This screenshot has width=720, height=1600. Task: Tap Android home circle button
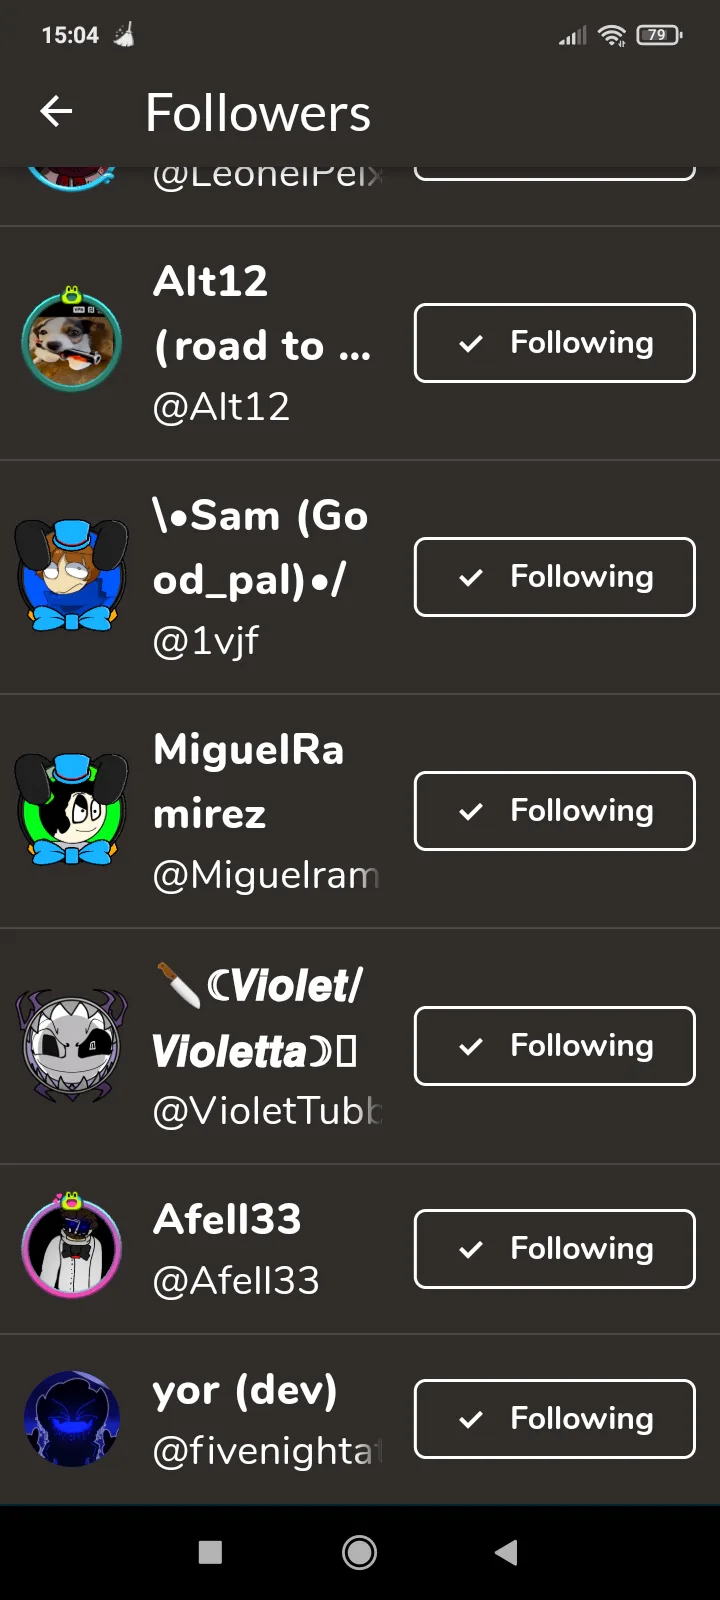click(360, 1552)
